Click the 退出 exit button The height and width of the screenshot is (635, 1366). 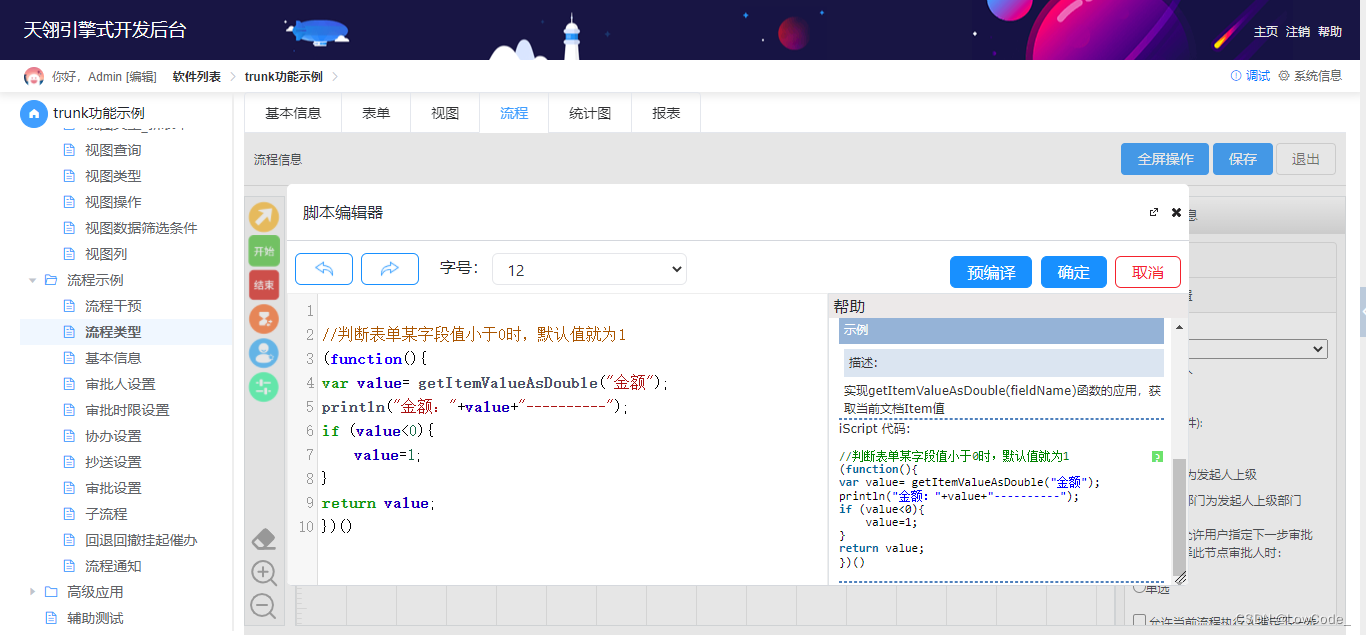tap(1306, 159)
